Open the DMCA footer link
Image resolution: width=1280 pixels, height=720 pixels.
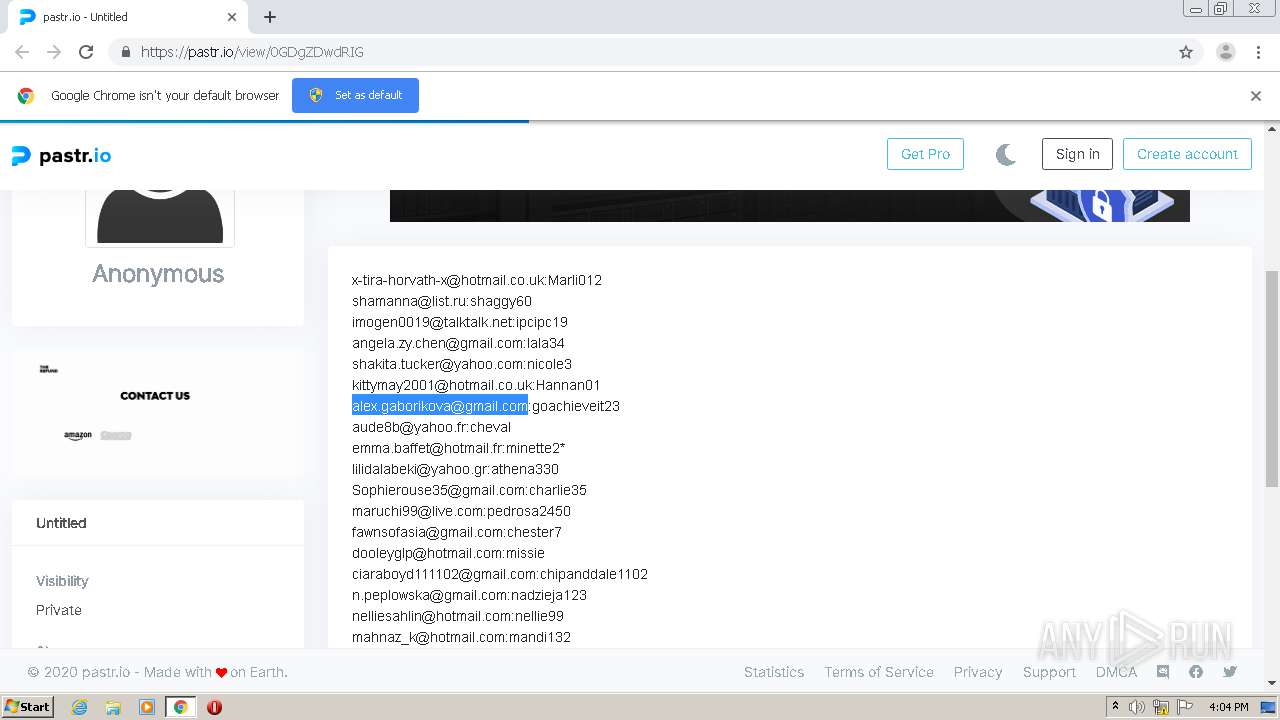(x=1116, y=672)
